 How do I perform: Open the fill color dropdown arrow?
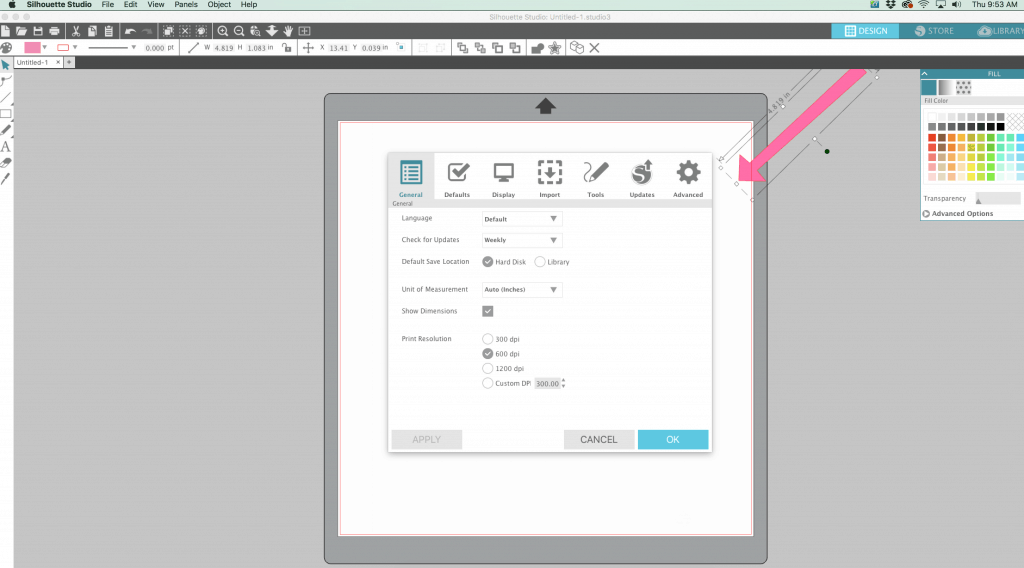tap(44, 48)
